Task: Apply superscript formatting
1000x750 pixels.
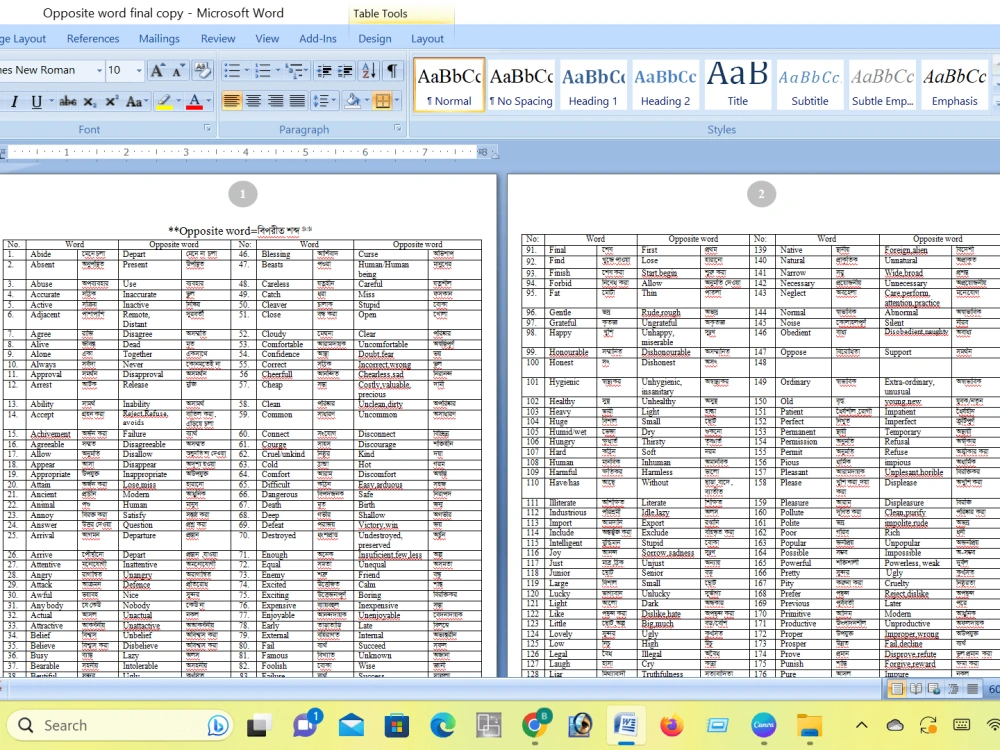Action: [112, 101]
